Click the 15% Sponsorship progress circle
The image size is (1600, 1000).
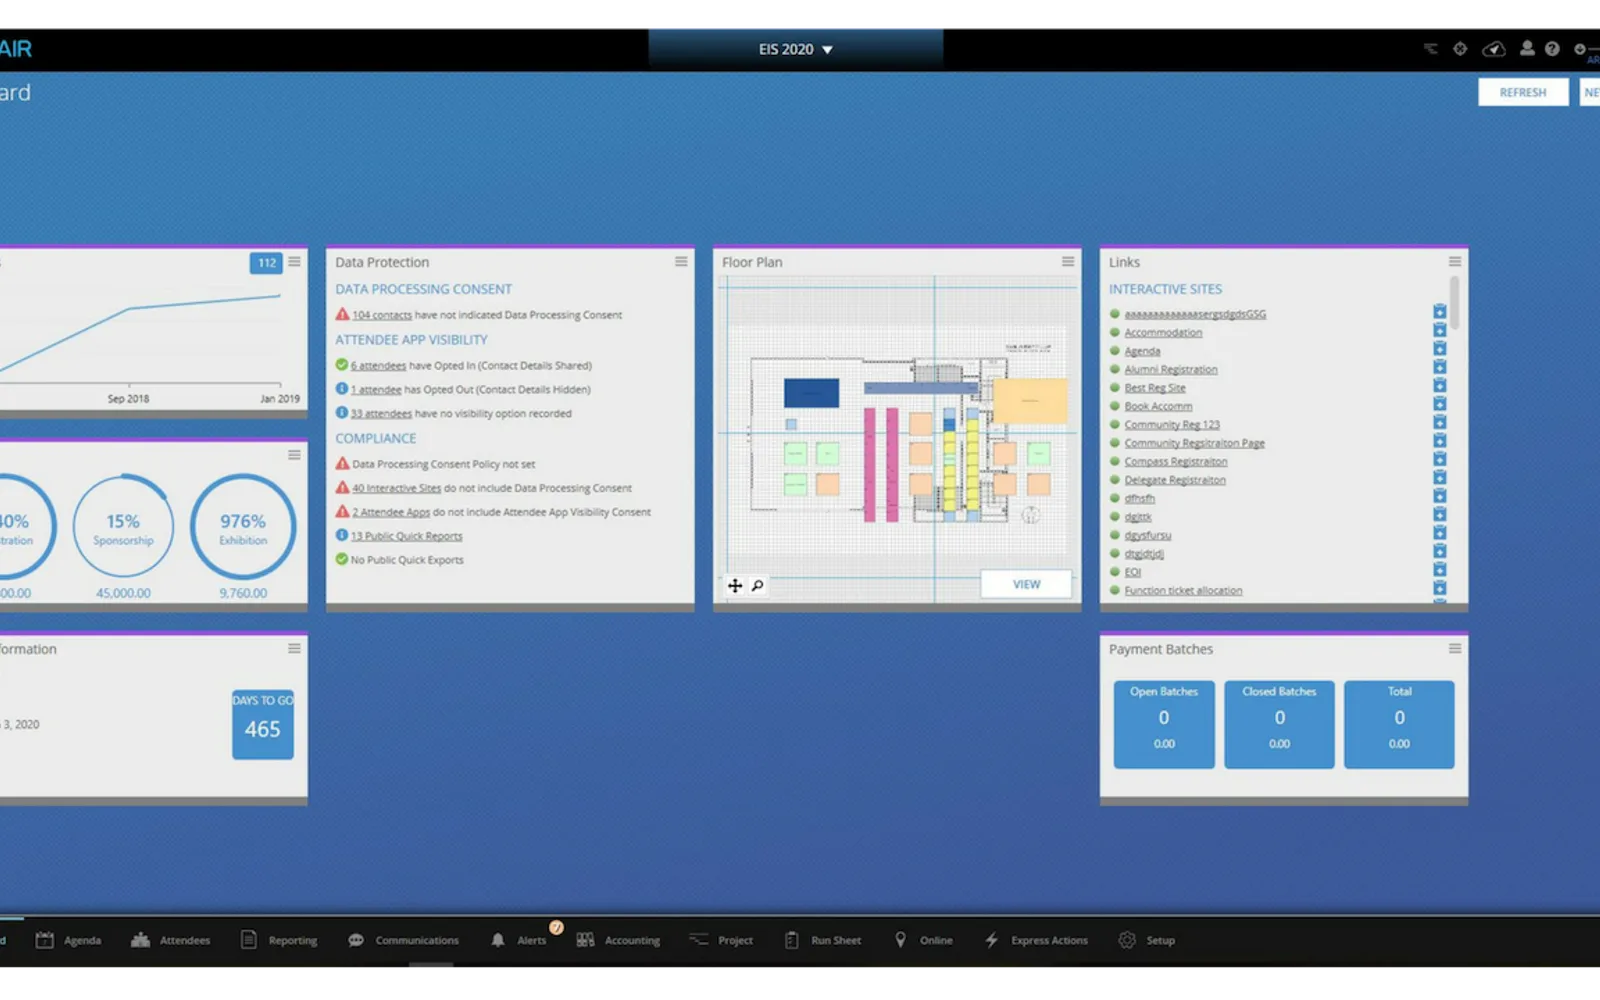click(x=123, y=527)
